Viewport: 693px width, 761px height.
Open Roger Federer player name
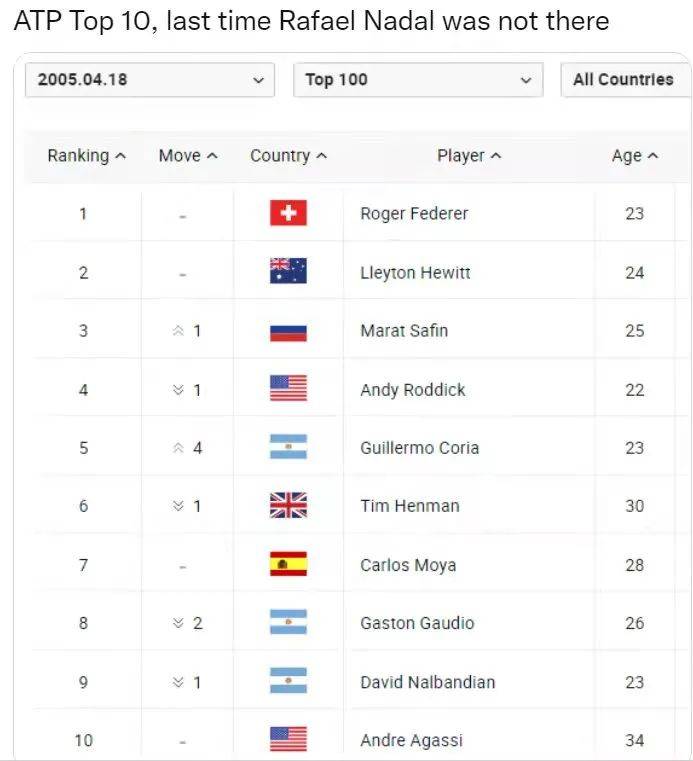(x=414, y=214)
